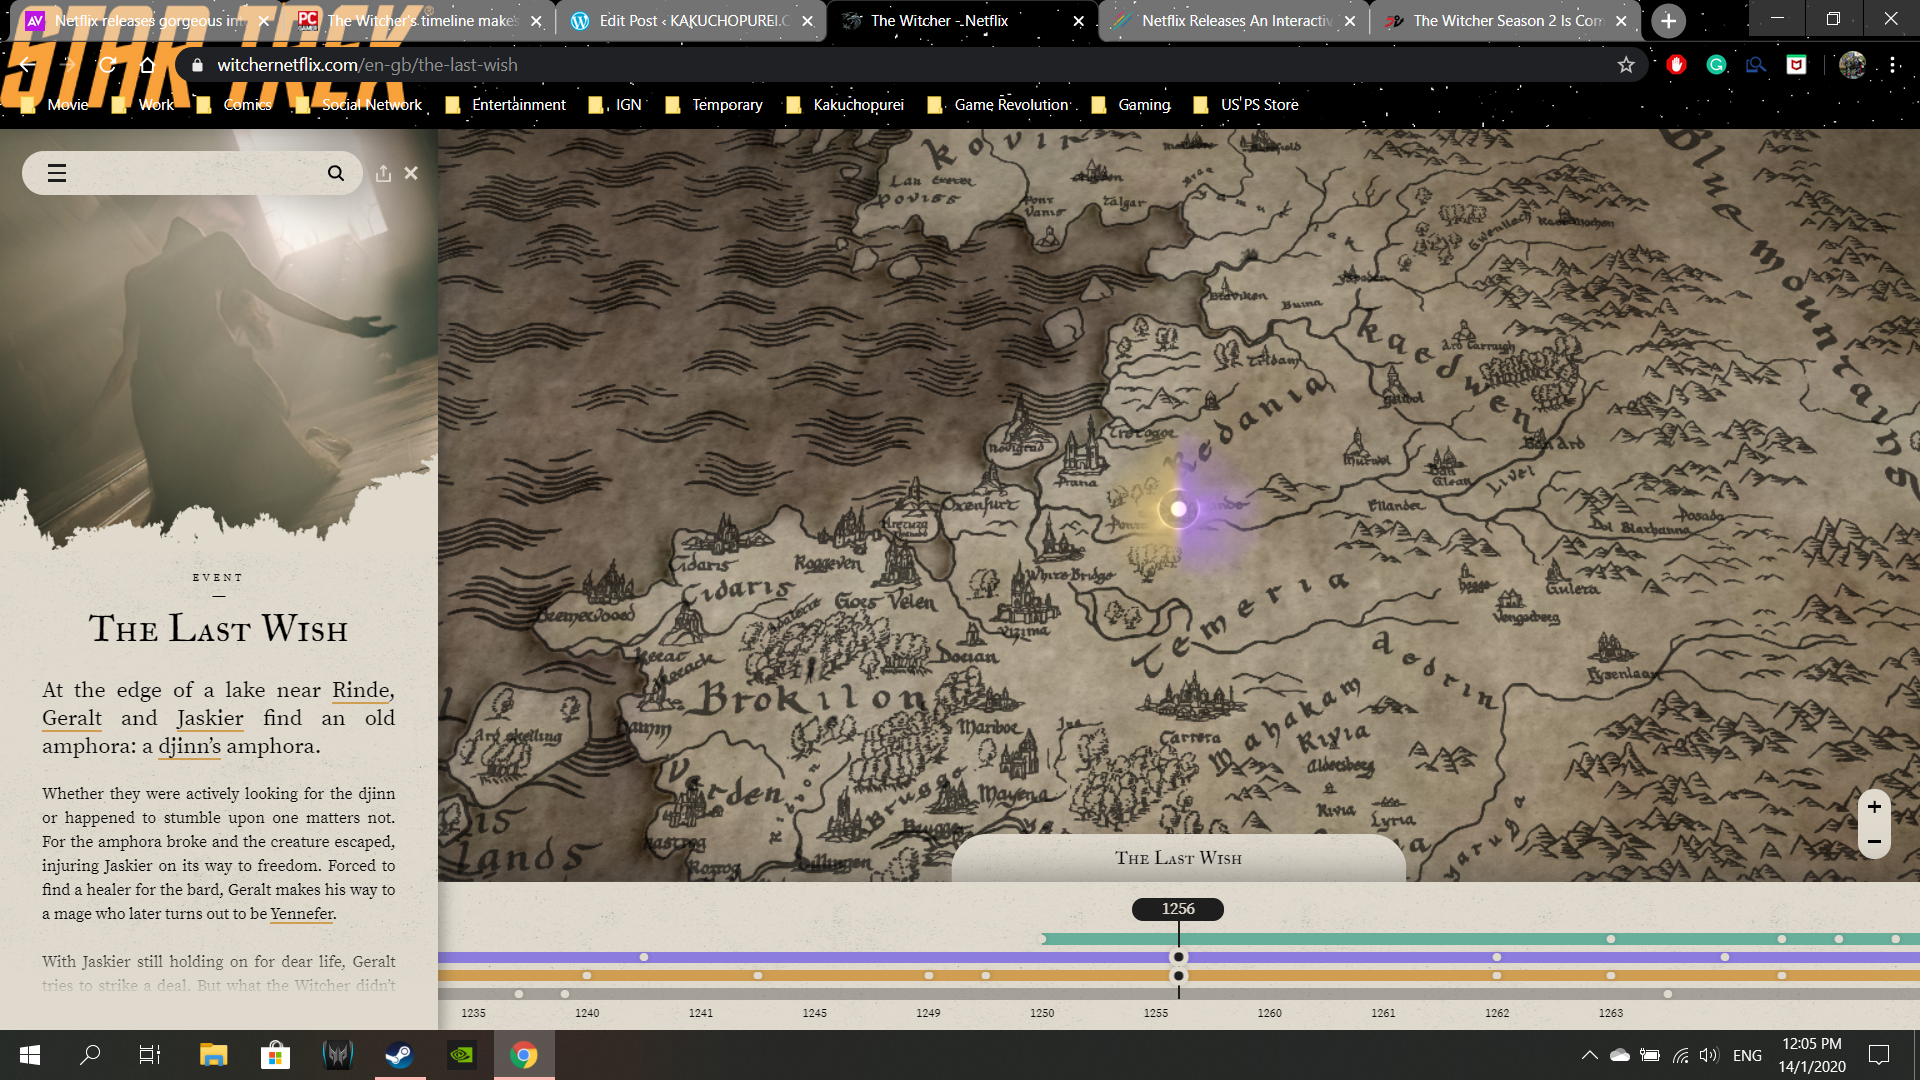Launch the Witcher app from the taskbar
This screenshot has width=1920, height=1080.
click(x=338, y=1055)
